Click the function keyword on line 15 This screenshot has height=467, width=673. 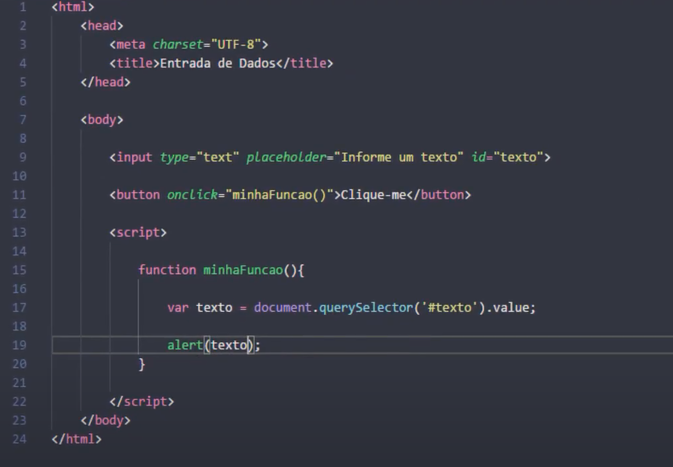point(167,270)
